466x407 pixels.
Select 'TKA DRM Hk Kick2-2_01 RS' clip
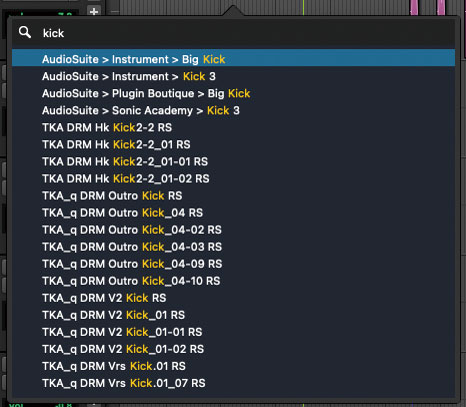click(233, 144)
